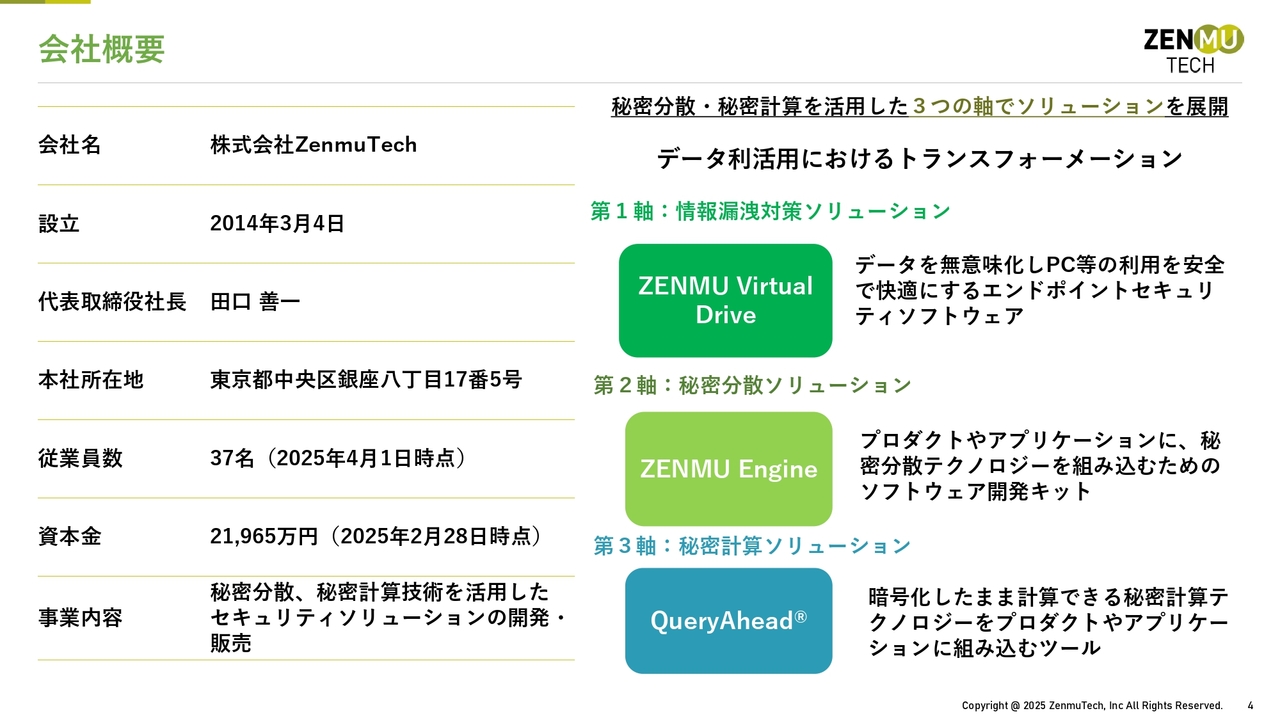This screenshot has width=1280, height=720.
Task: Click the underlined ３つの軸でソリューション heading
Action: (1039, 107)
